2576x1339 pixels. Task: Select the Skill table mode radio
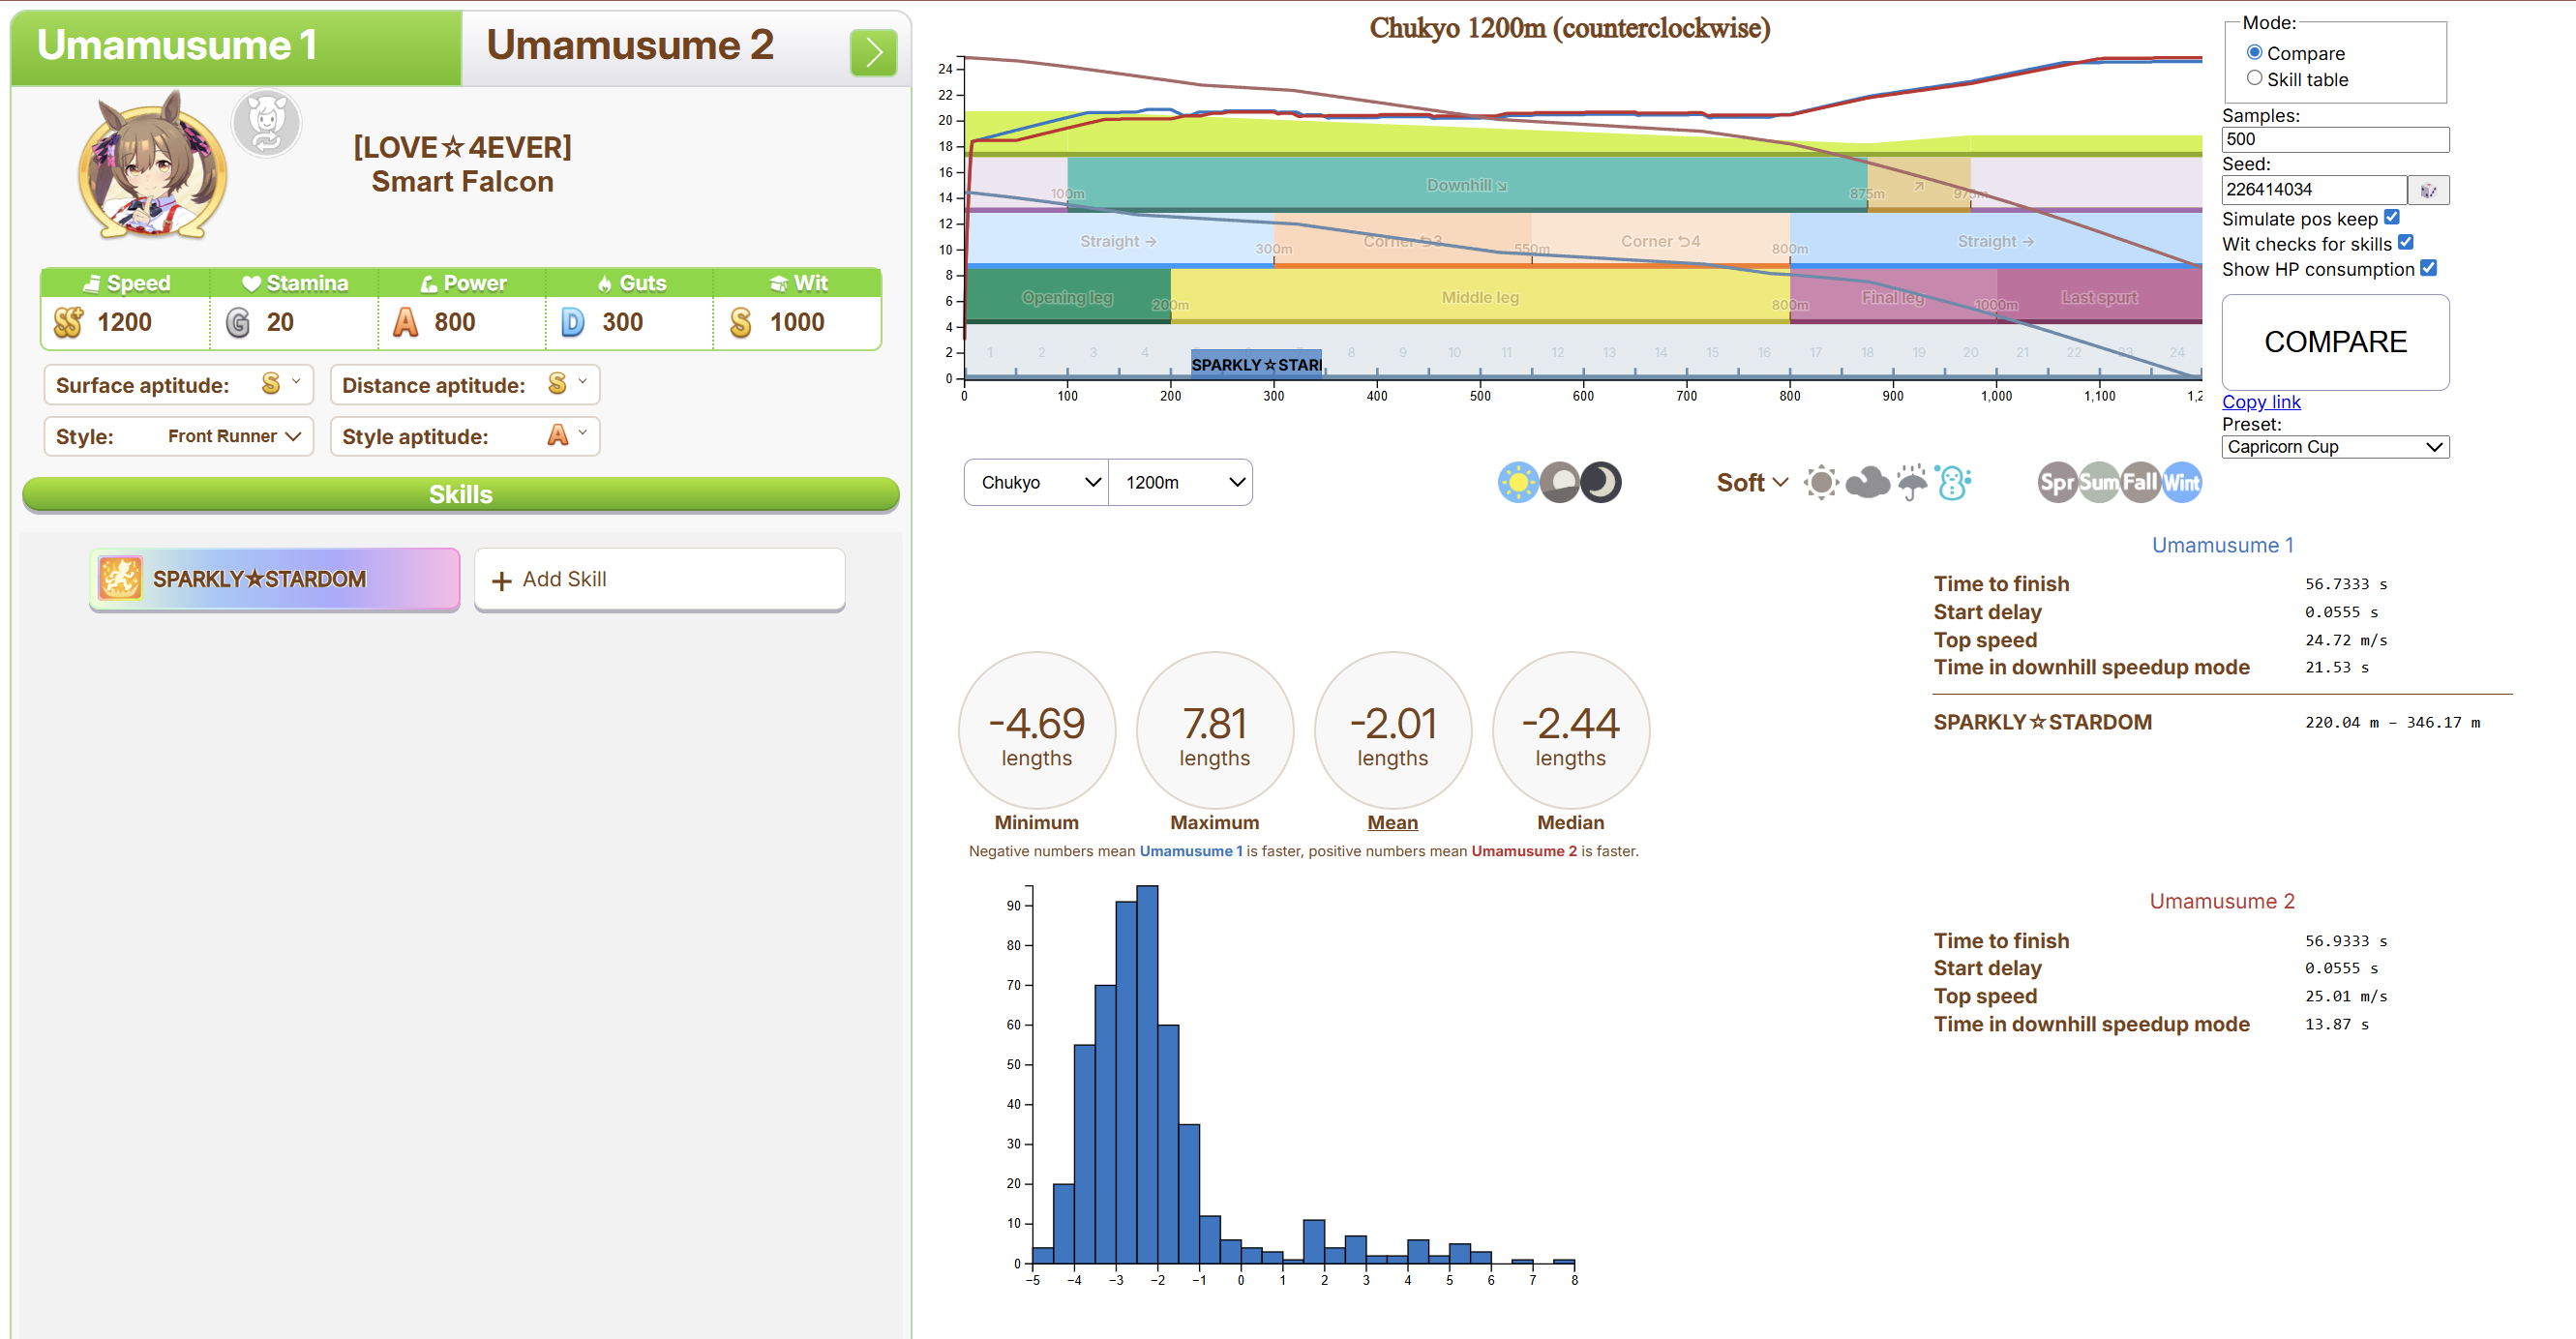coord(2254,78)
